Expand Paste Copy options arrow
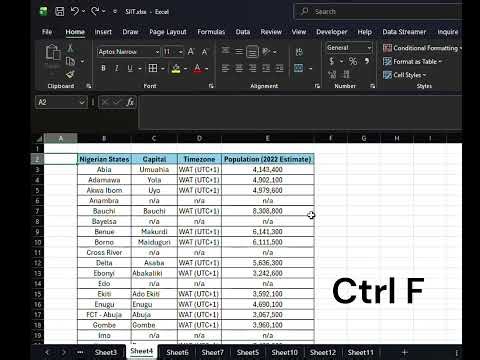The width and height of the screenshot is (480, 360). pyautogui.click(x=82, y=61)
